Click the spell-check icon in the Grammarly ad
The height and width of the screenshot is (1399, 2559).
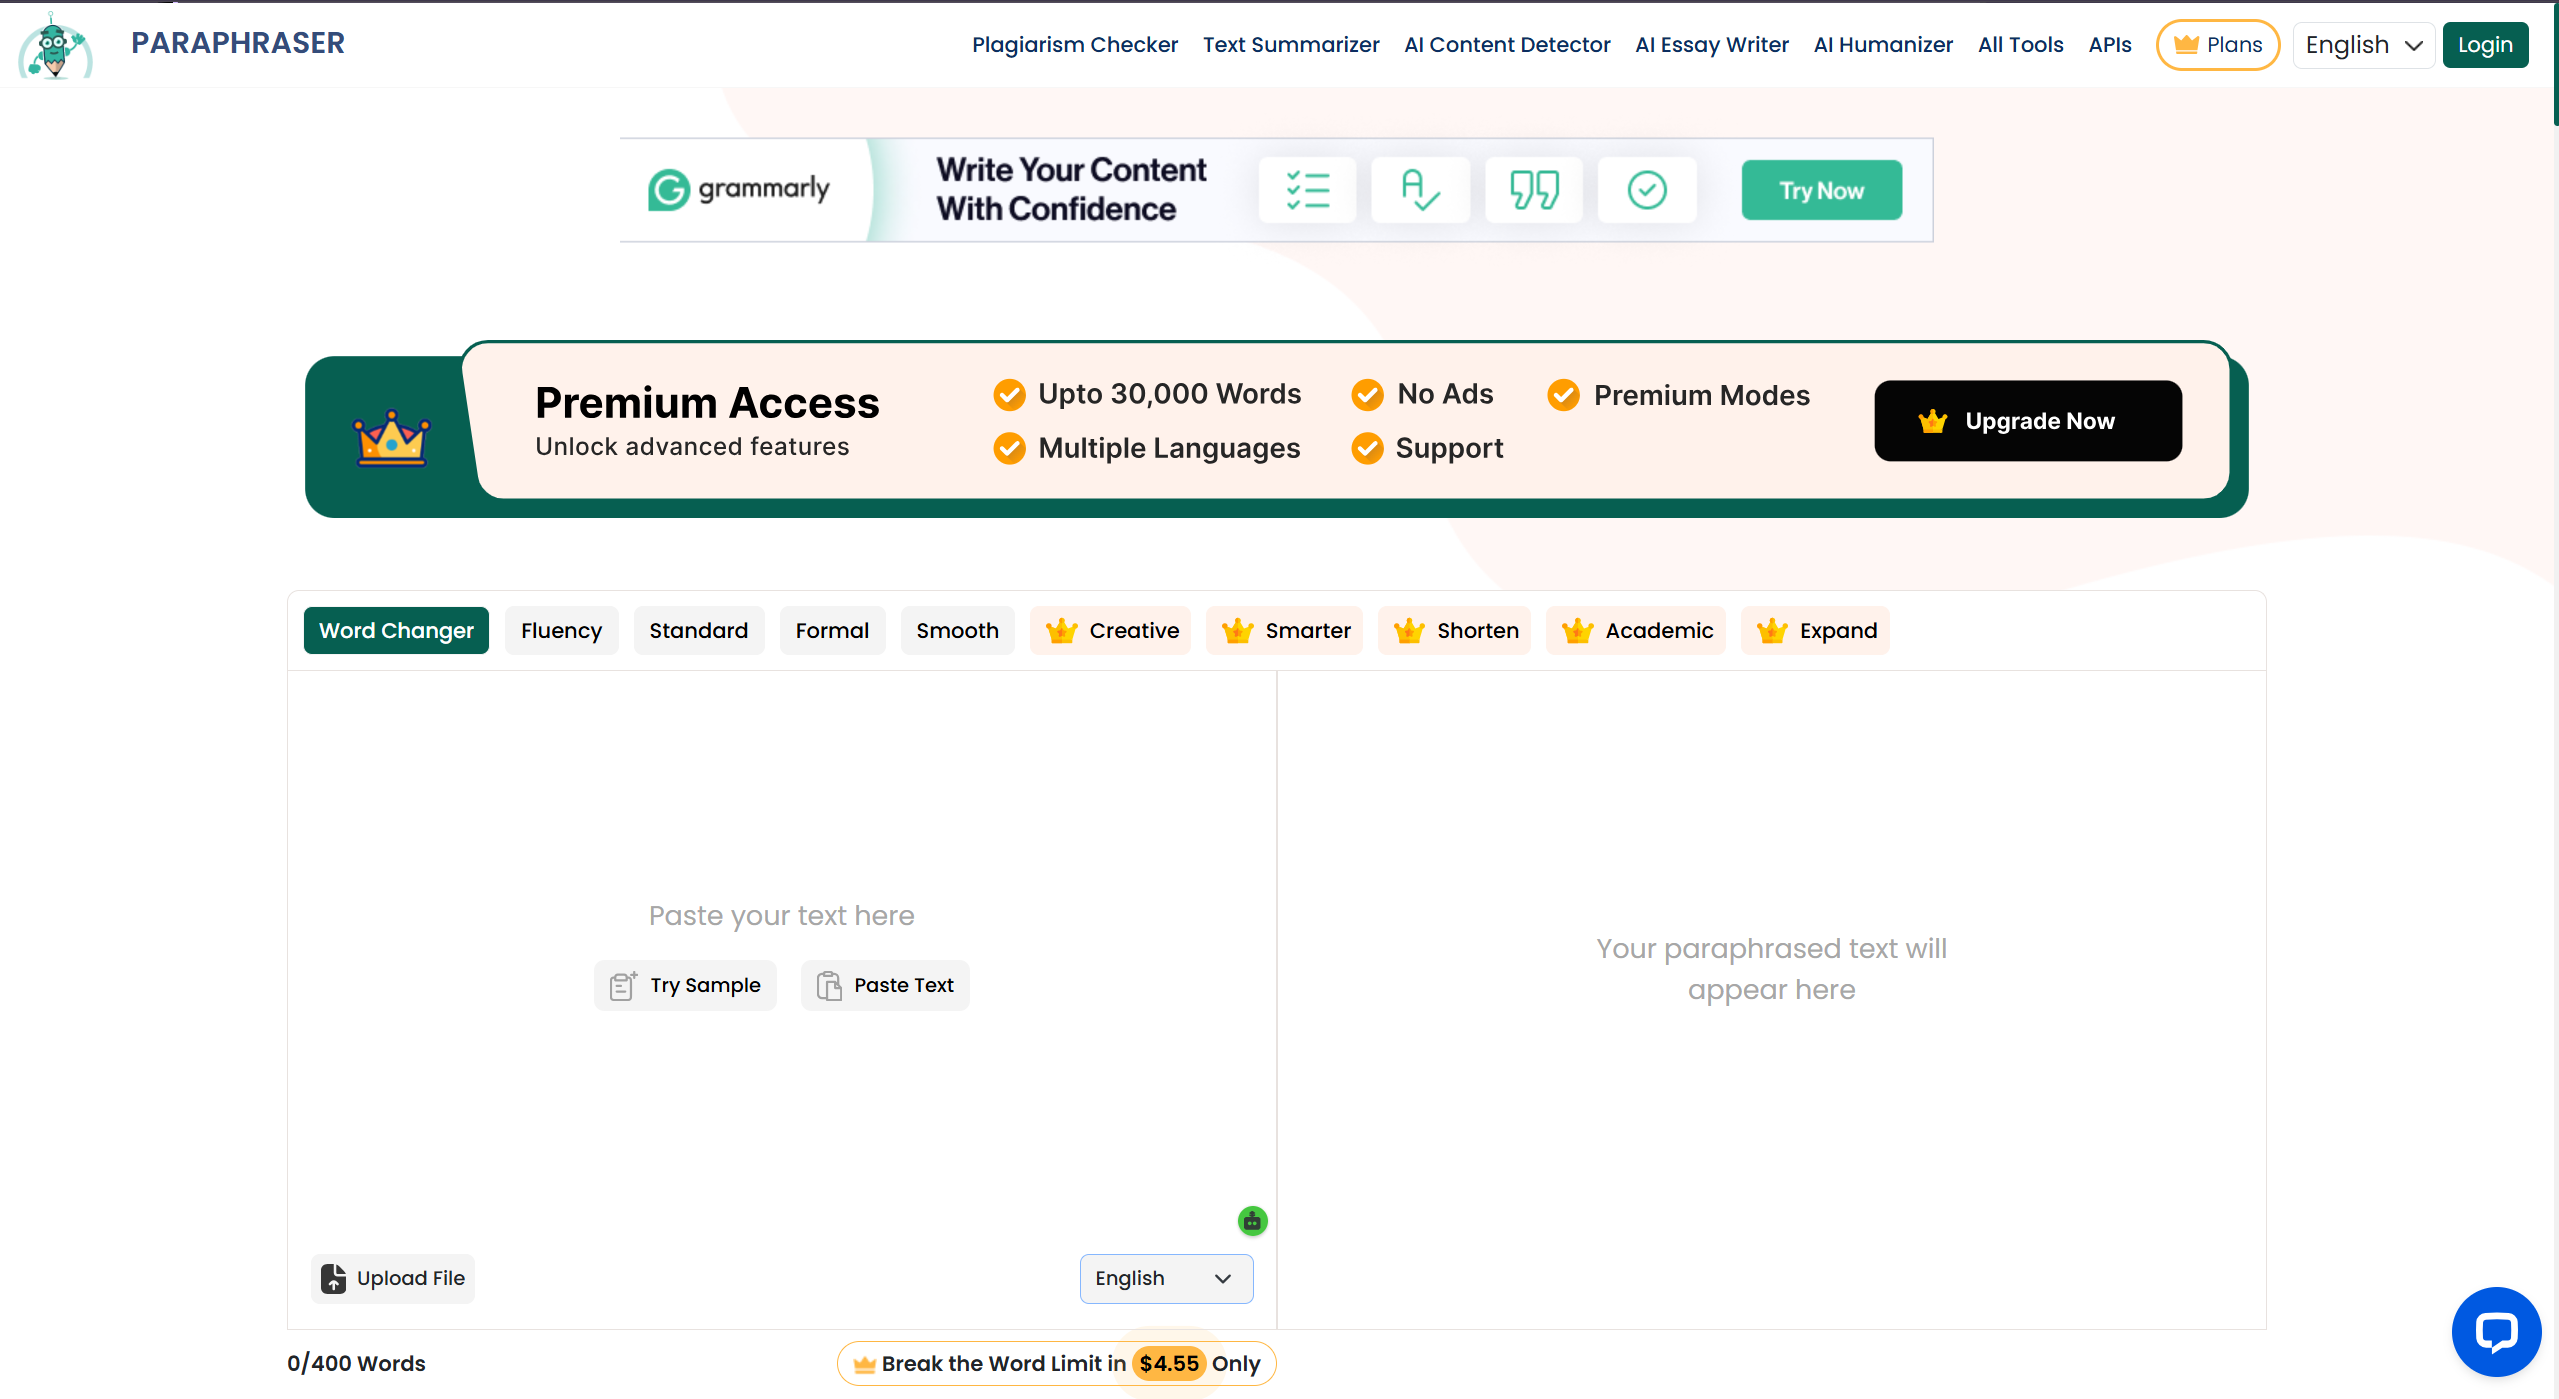[x=1420, y=190]
